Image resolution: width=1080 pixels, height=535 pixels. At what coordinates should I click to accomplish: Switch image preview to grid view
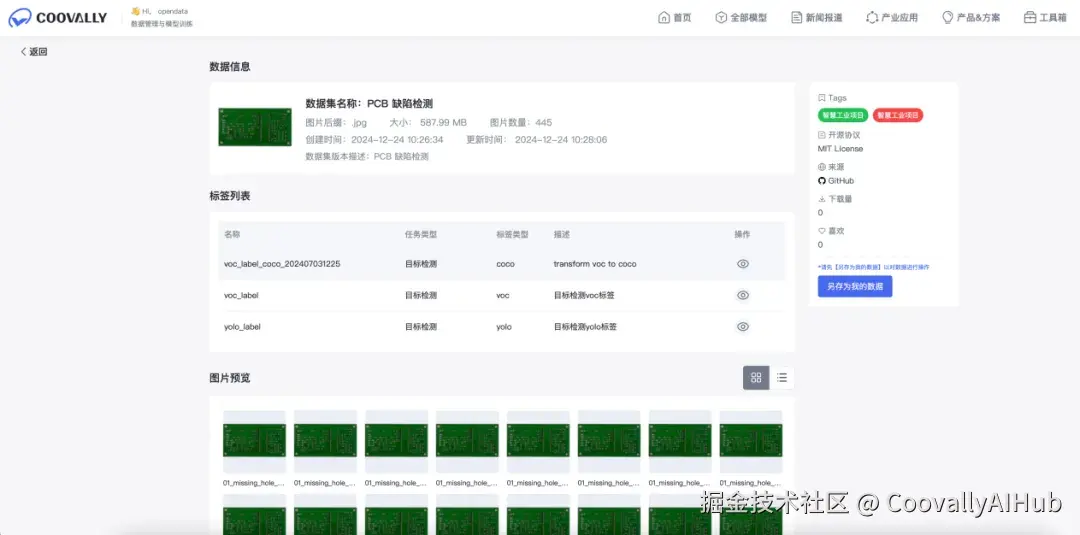pyautogui.click(x=756, y=377)
